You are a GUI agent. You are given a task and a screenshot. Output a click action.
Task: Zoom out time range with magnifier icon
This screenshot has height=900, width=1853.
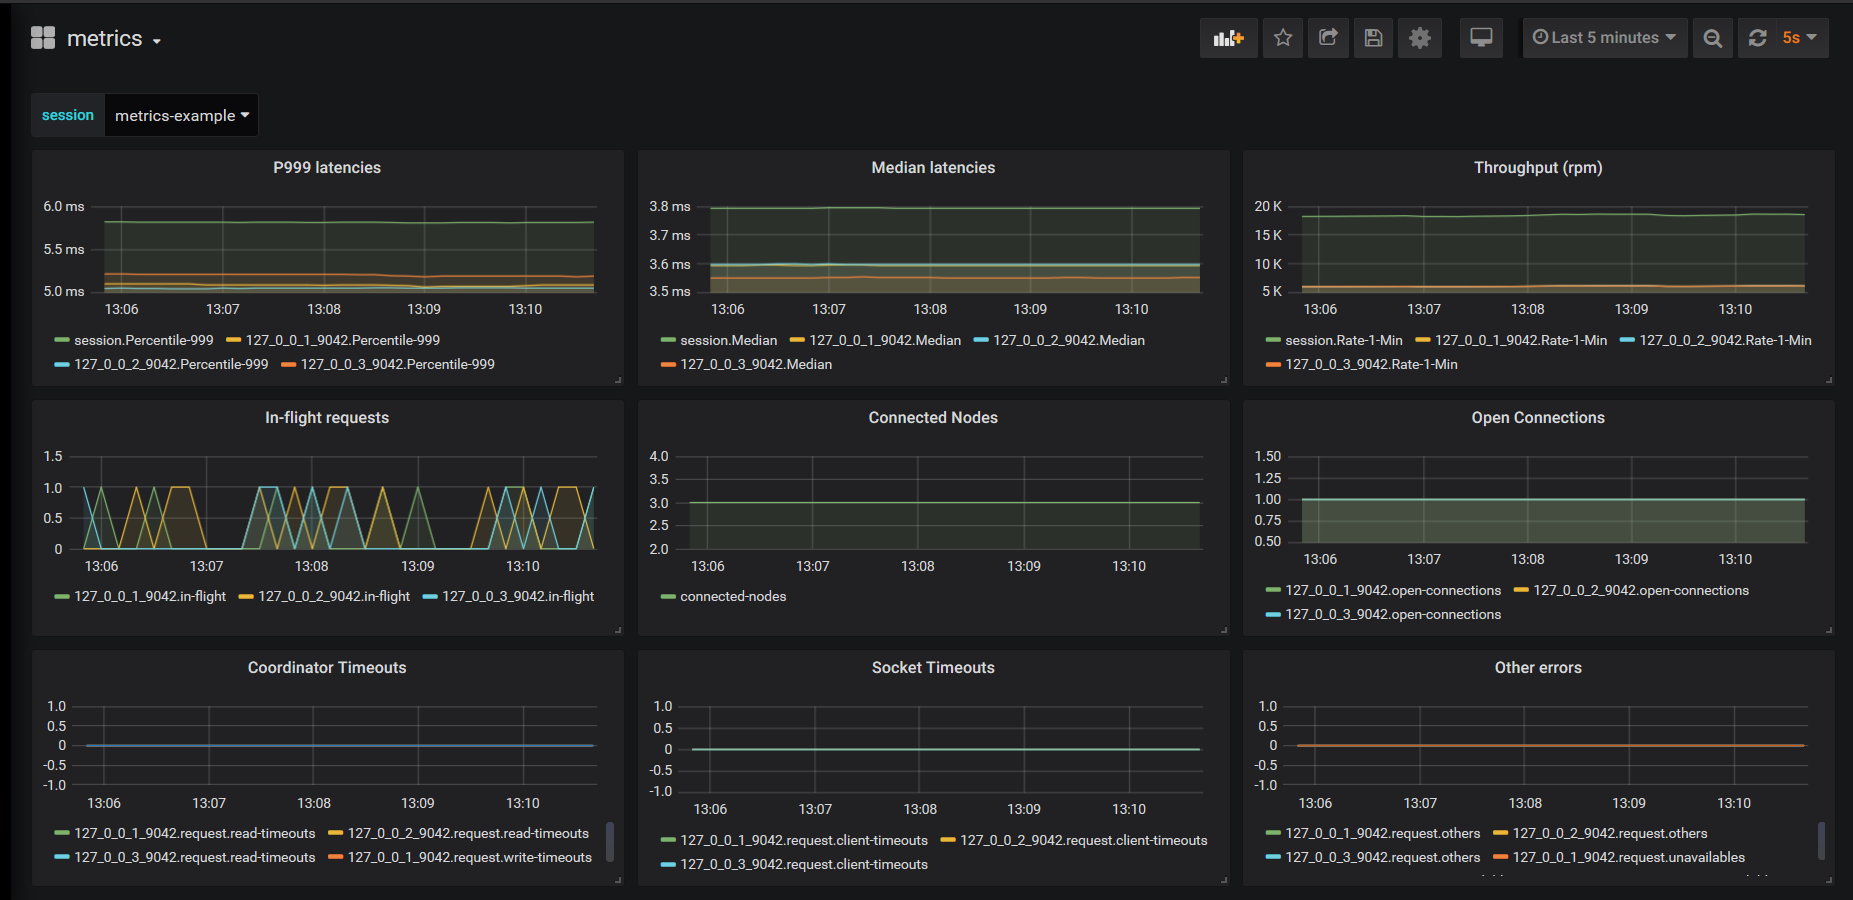(x=1713, y=38)
